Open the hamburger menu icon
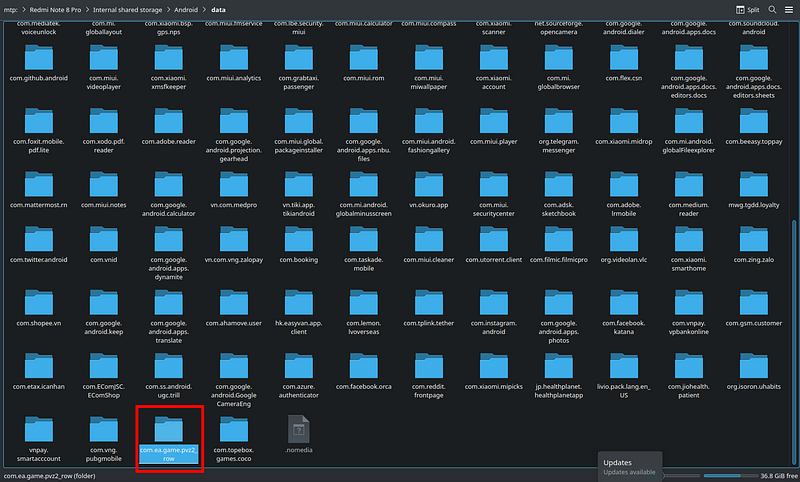The width and height of the screenshot is (800, 482). pos(789,10)
